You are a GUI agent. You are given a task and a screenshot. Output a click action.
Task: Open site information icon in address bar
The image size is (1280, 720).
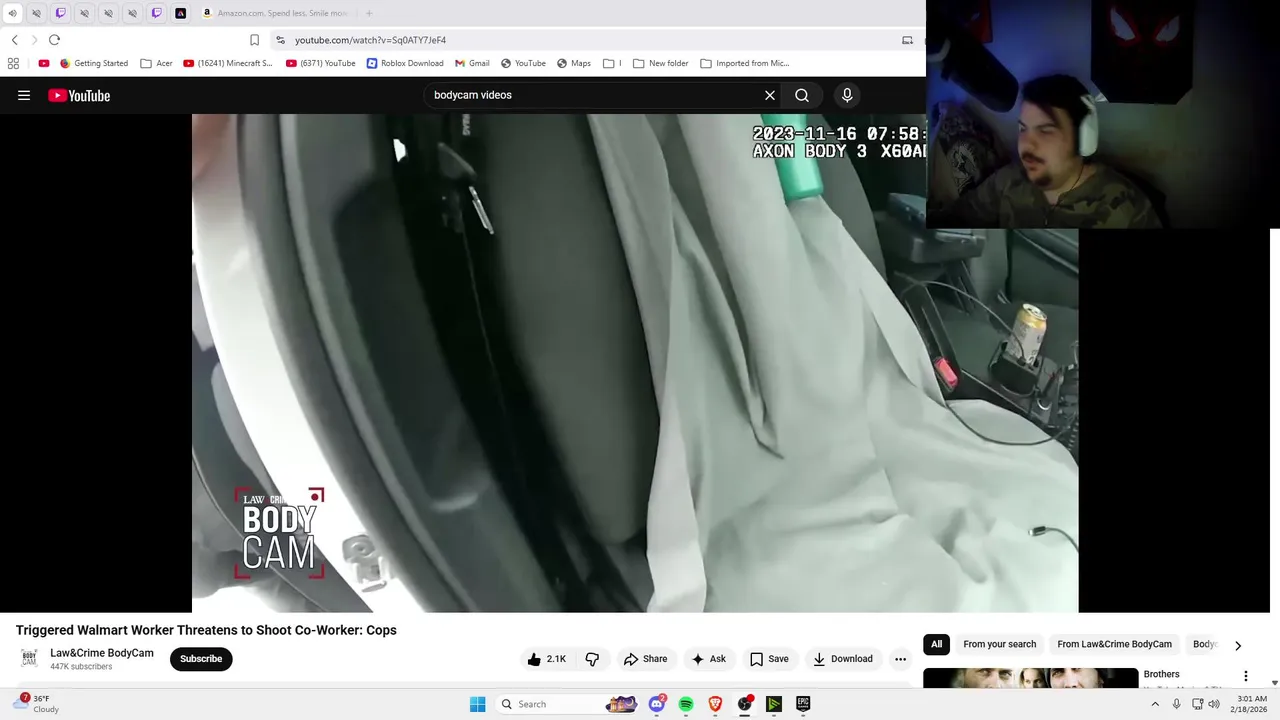pos(281,40)
